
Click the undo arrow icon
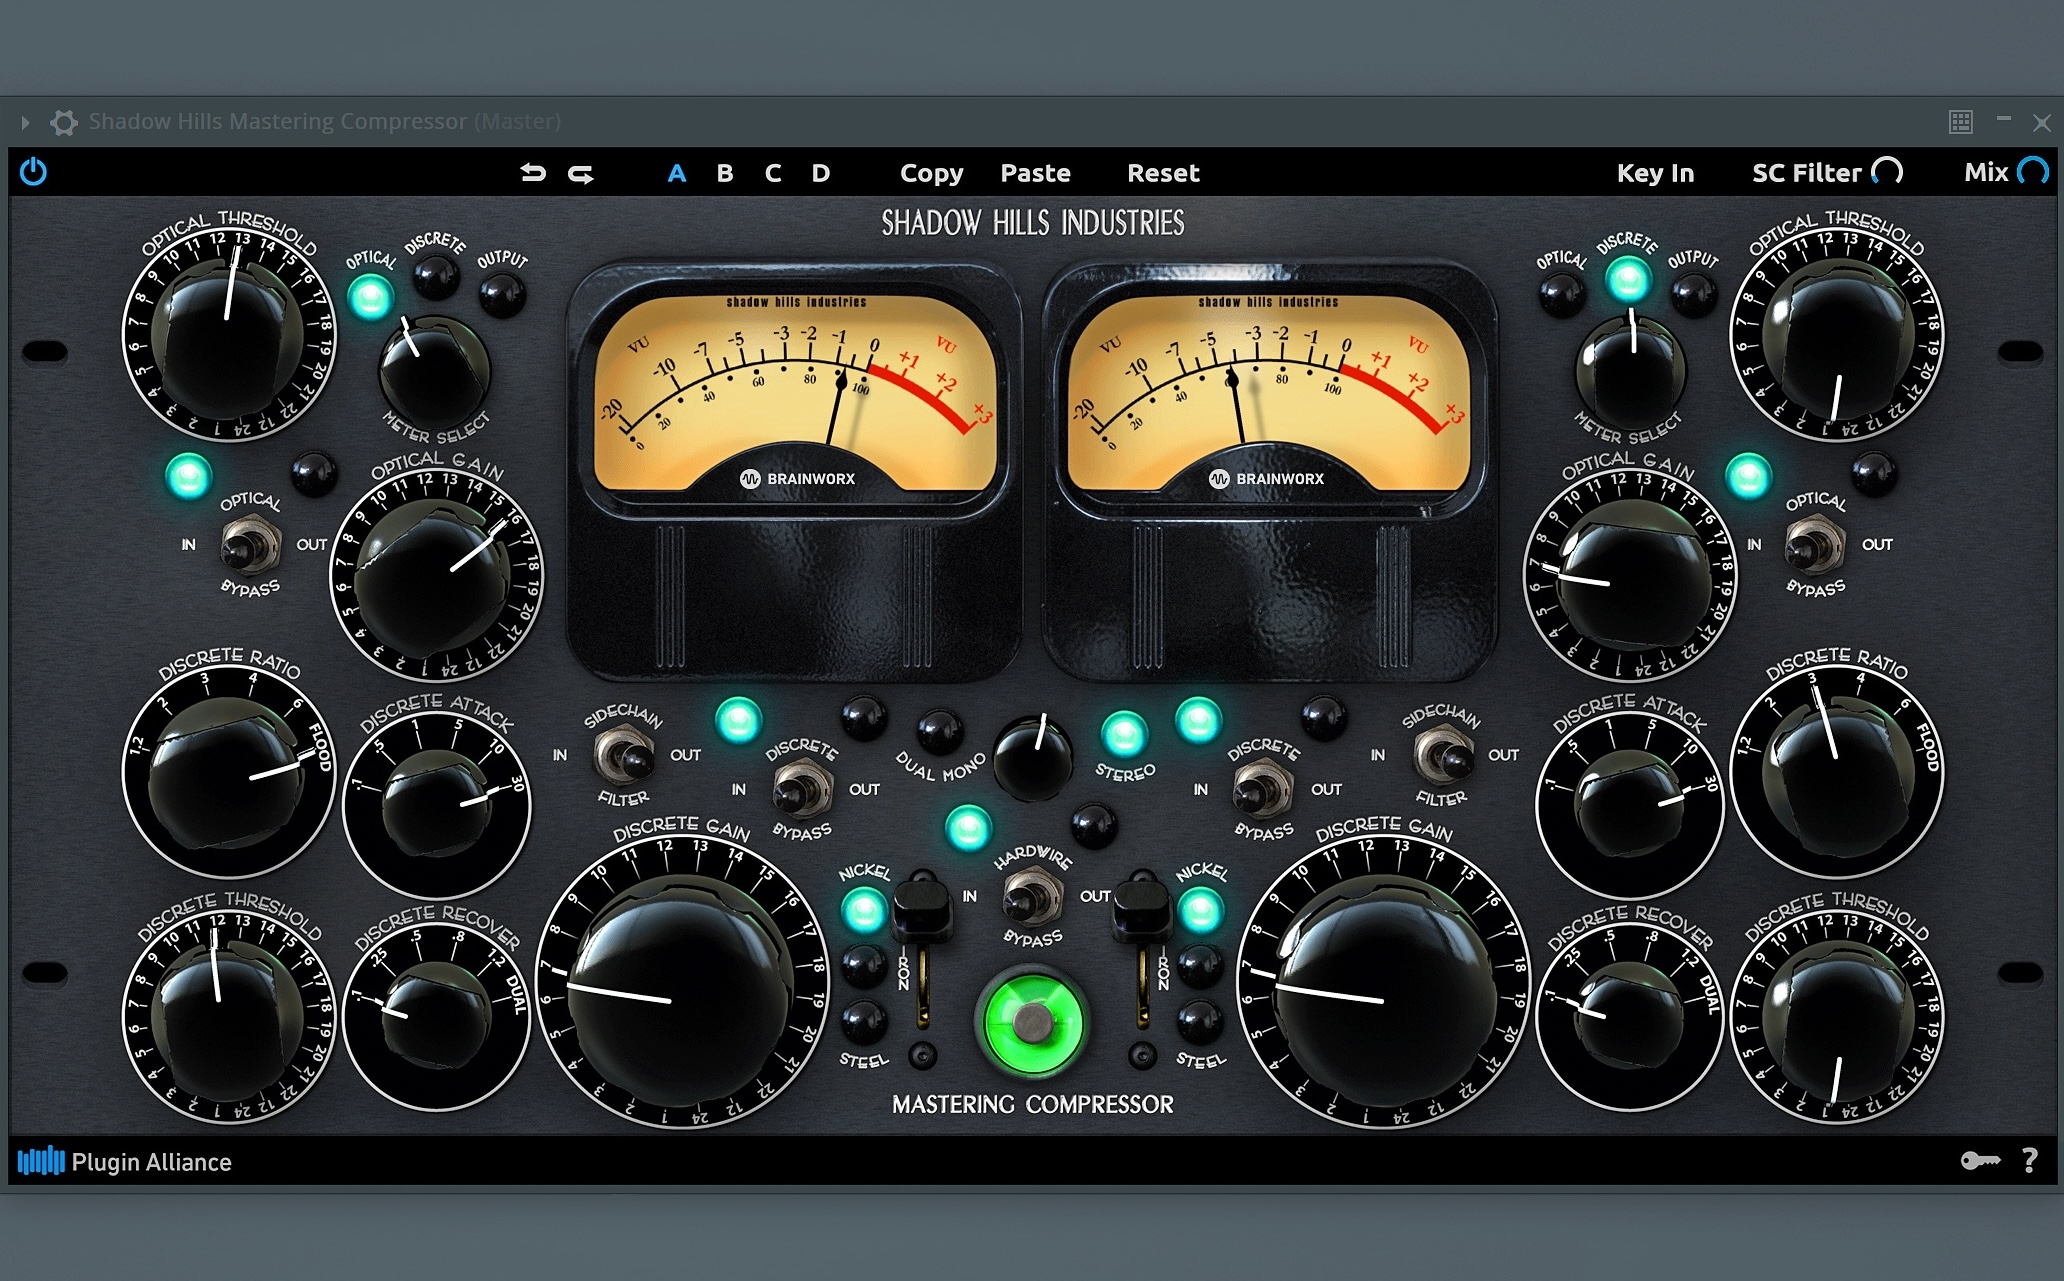point(533,173)
